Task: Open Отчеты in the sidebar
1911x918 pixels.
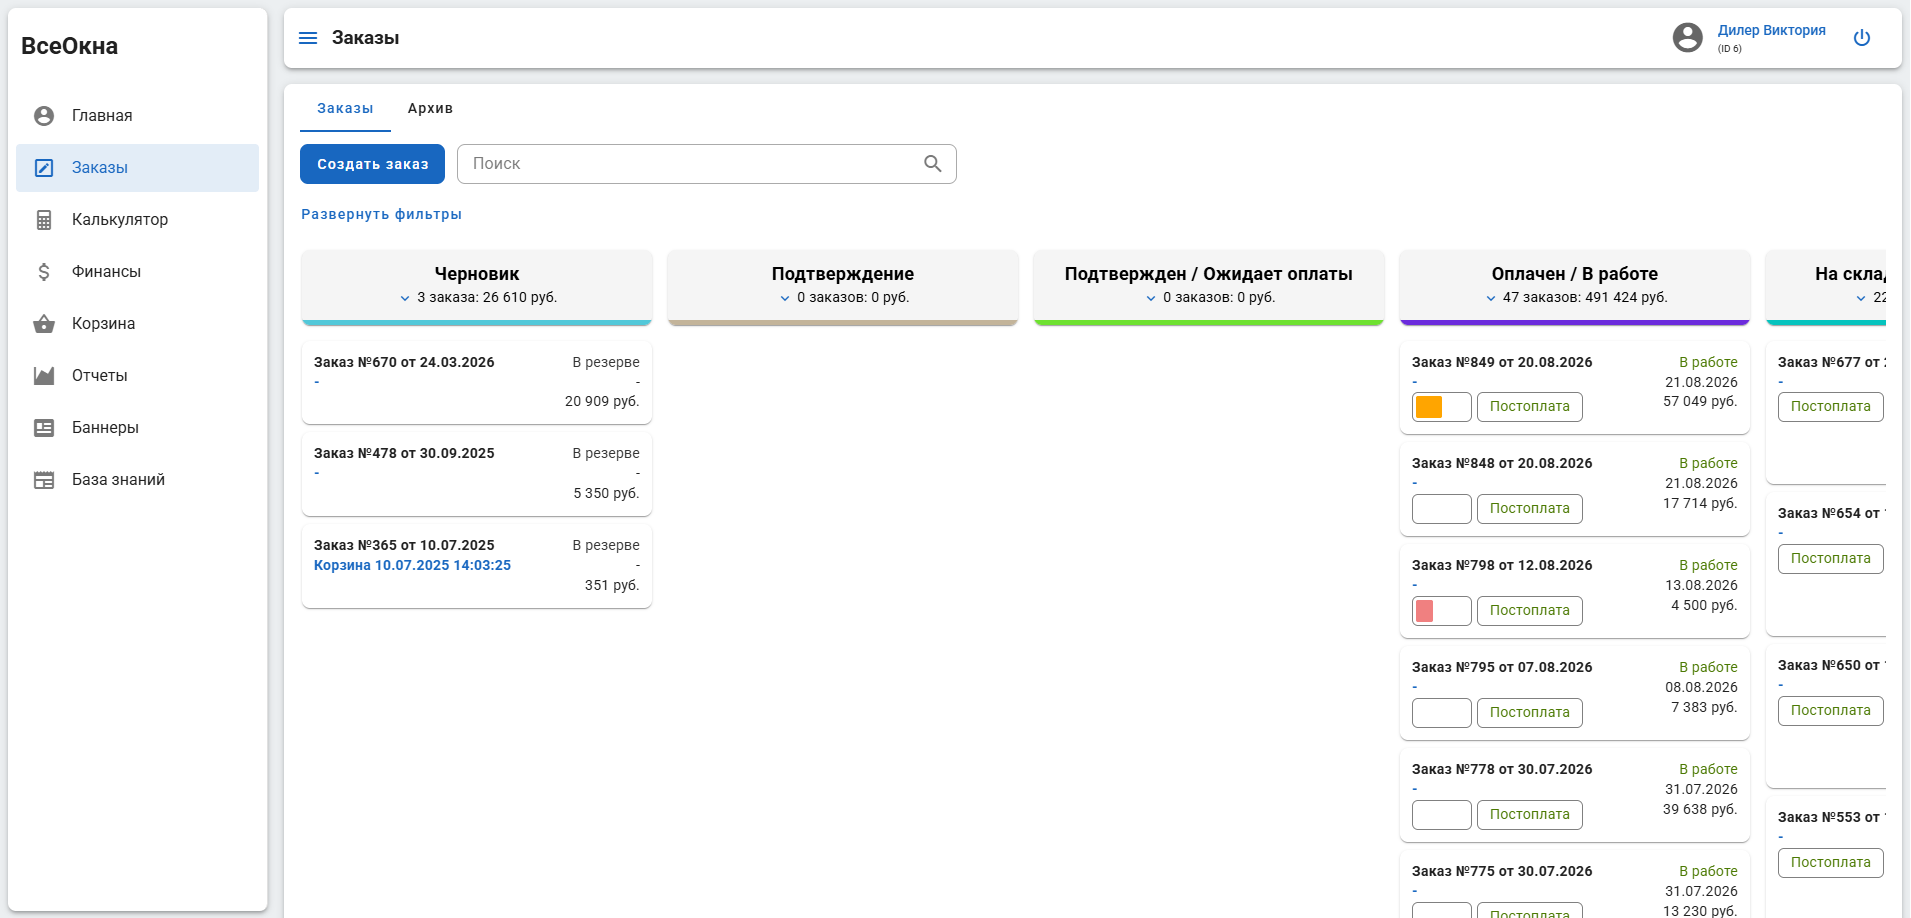Action: pos(137,376)
